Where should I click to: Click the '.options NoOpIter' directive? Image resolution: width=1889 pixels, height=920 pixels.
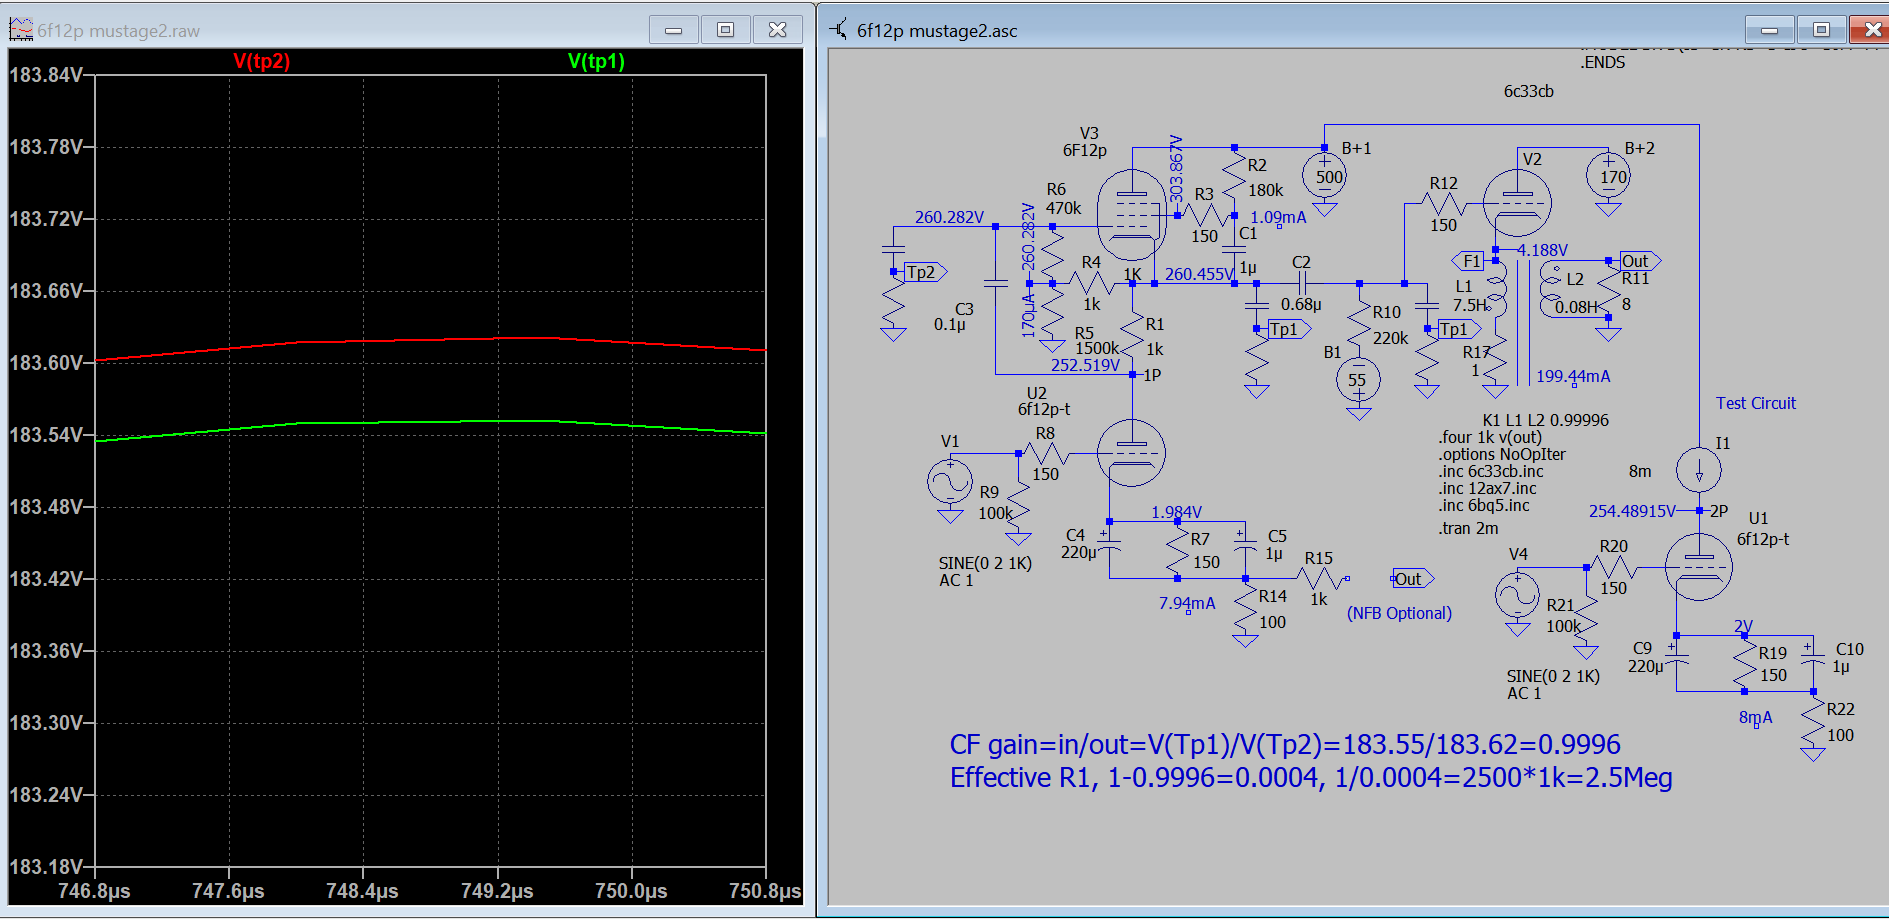click(1502, 455)
